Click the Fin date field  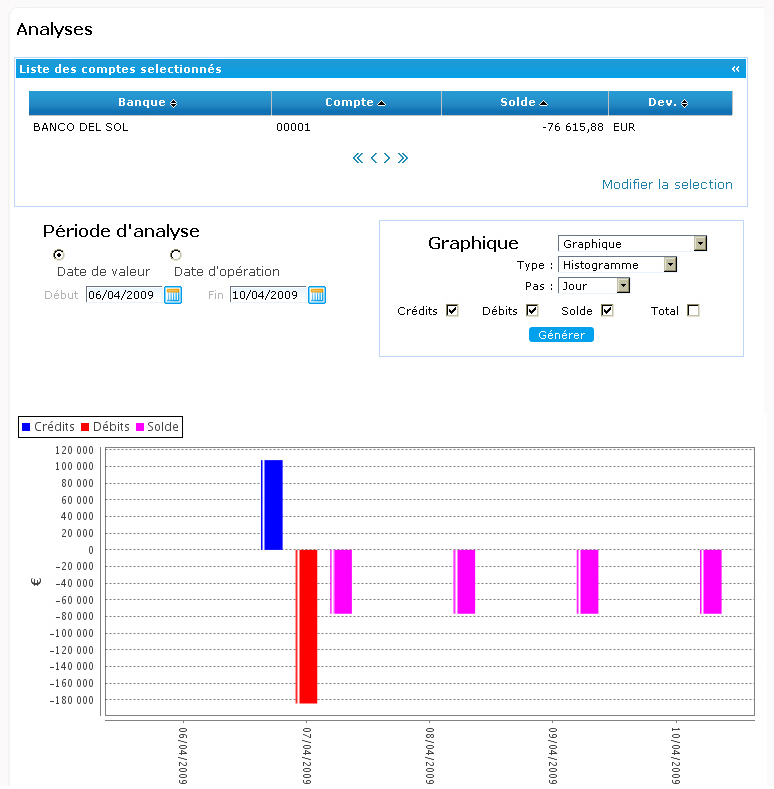click(x=268, y=295)
